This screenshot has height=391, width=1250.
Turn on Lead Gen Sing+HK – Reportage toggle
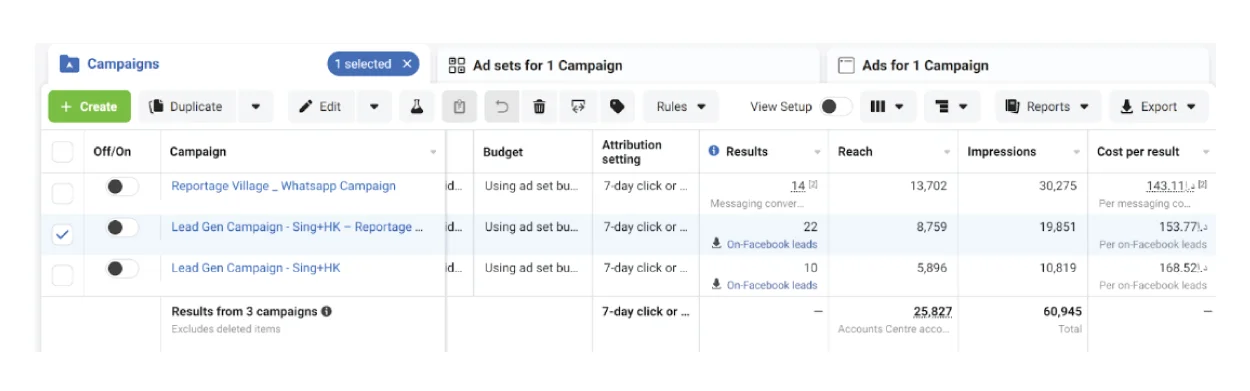tap(122, 227)
